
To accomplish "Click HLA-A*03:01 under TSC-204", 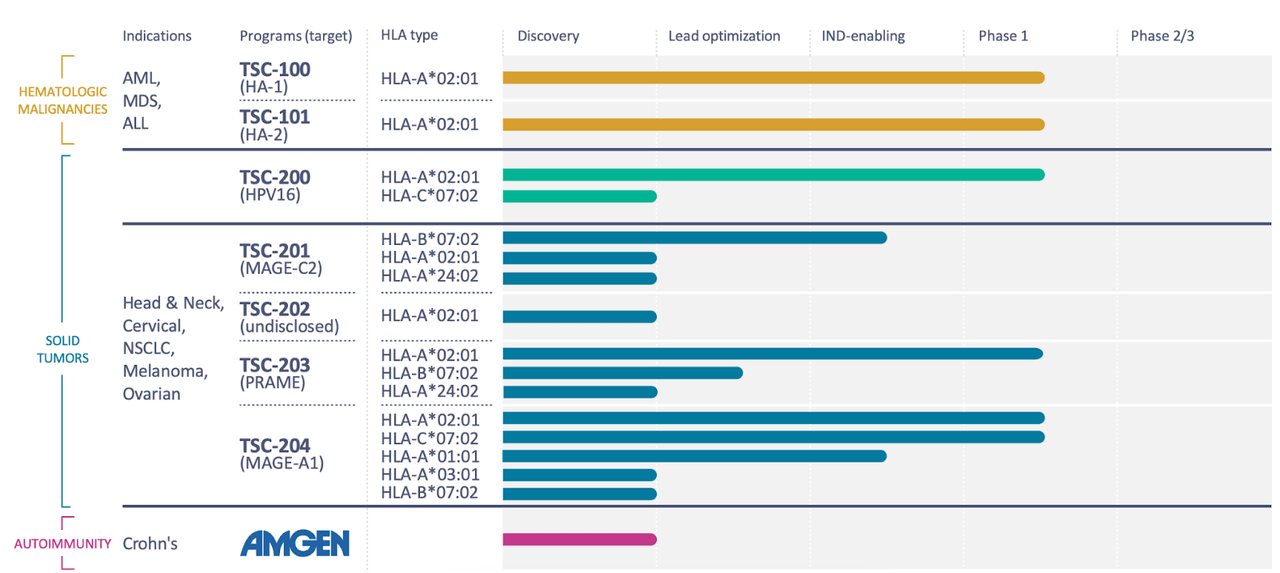I will (430, 475).
